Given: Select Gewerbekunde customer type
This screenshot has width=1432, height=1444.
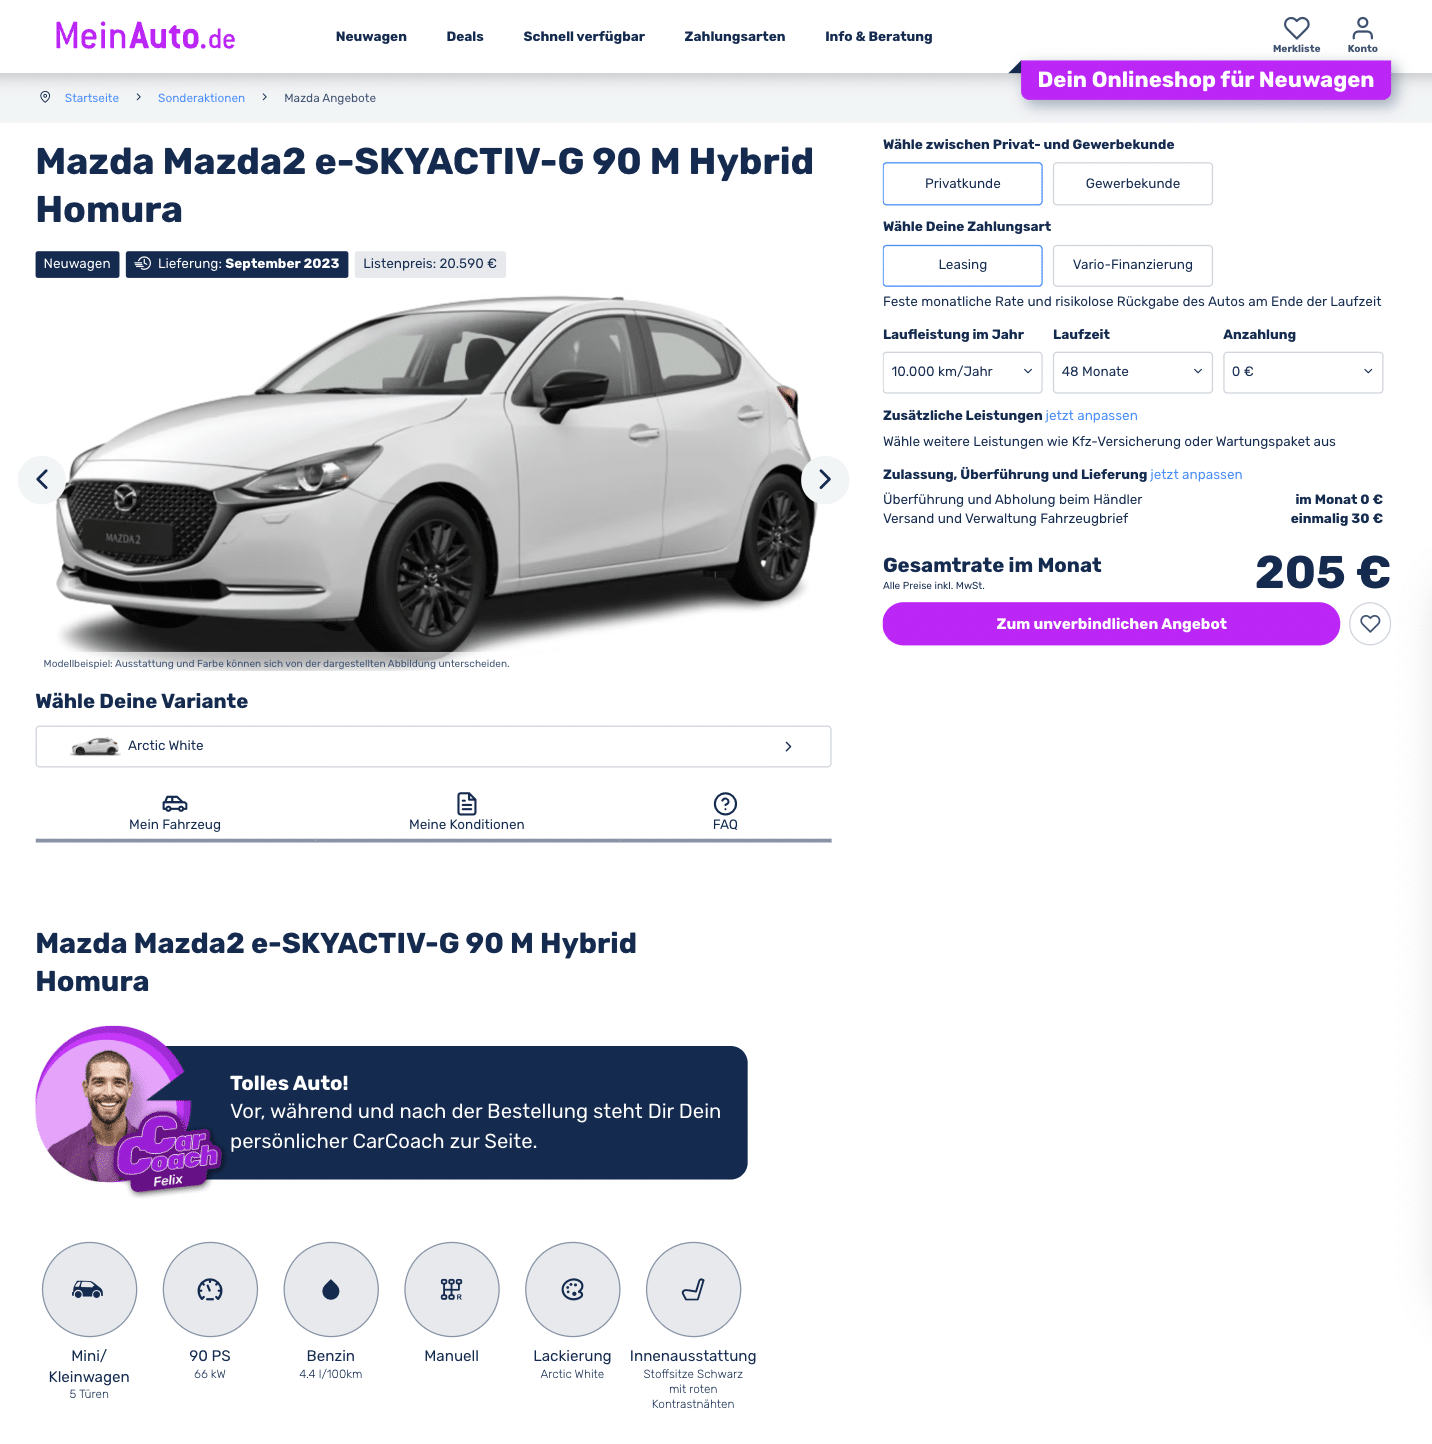Looking at the screenshot, I should pos(1133,184).
